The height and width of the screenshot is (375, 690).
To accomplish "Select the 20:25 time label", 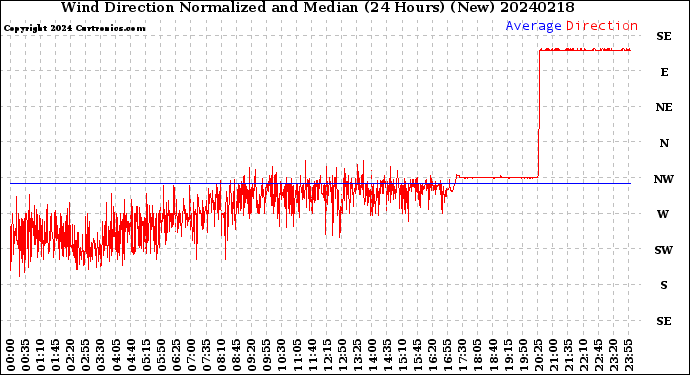I will point(538,355).
